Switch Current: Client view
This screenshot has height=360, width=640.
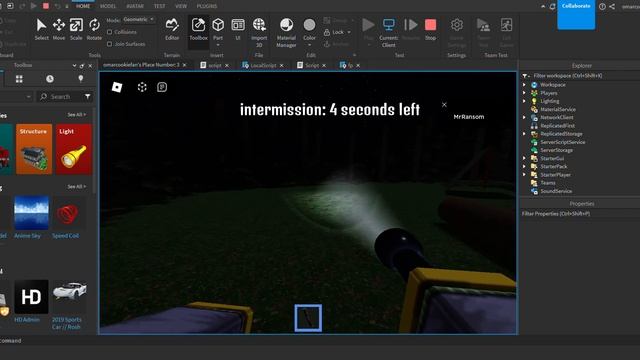[x=389, y=32]
